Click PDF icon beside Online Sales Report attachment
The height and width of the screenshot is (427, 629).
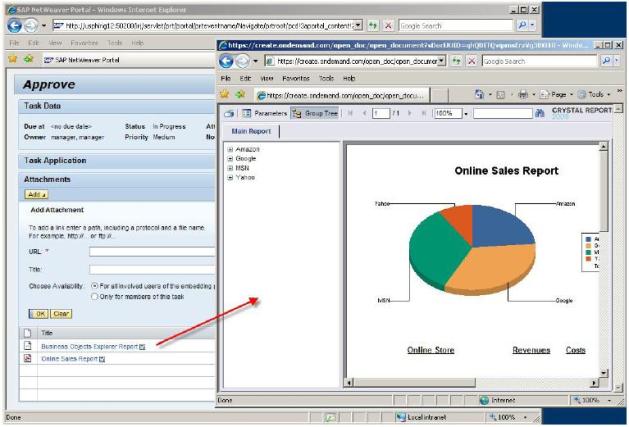(27, 358)
